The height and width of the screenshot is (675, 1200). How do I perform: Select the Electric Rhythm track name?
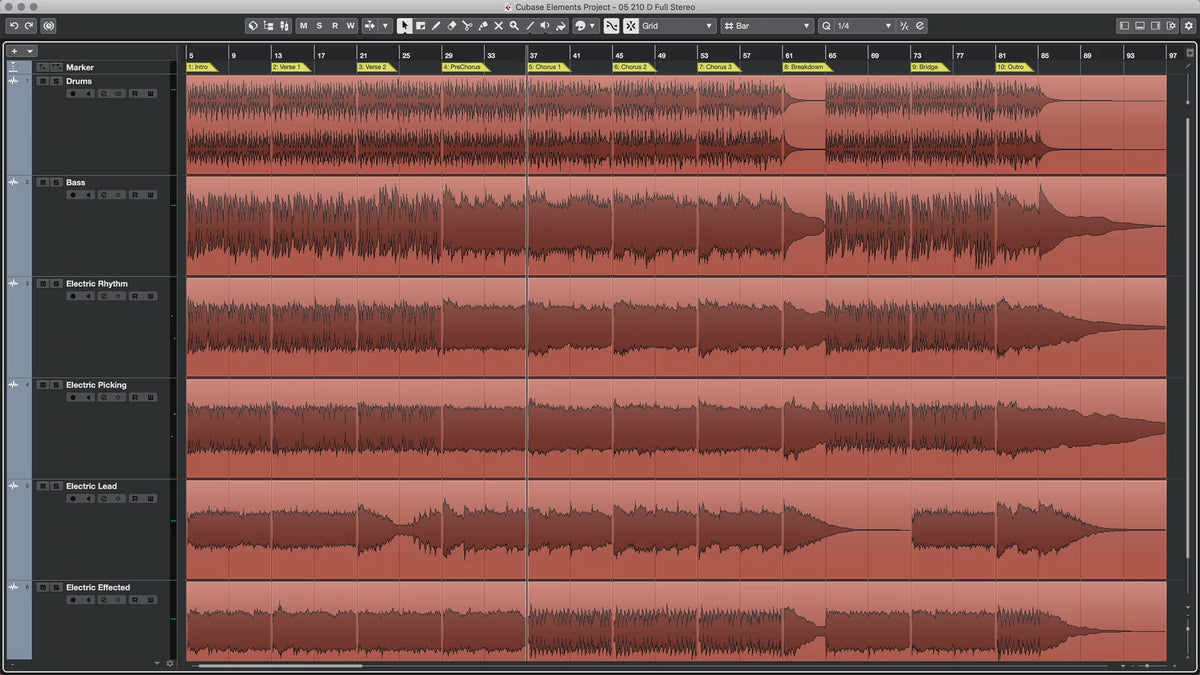point(97,284)
